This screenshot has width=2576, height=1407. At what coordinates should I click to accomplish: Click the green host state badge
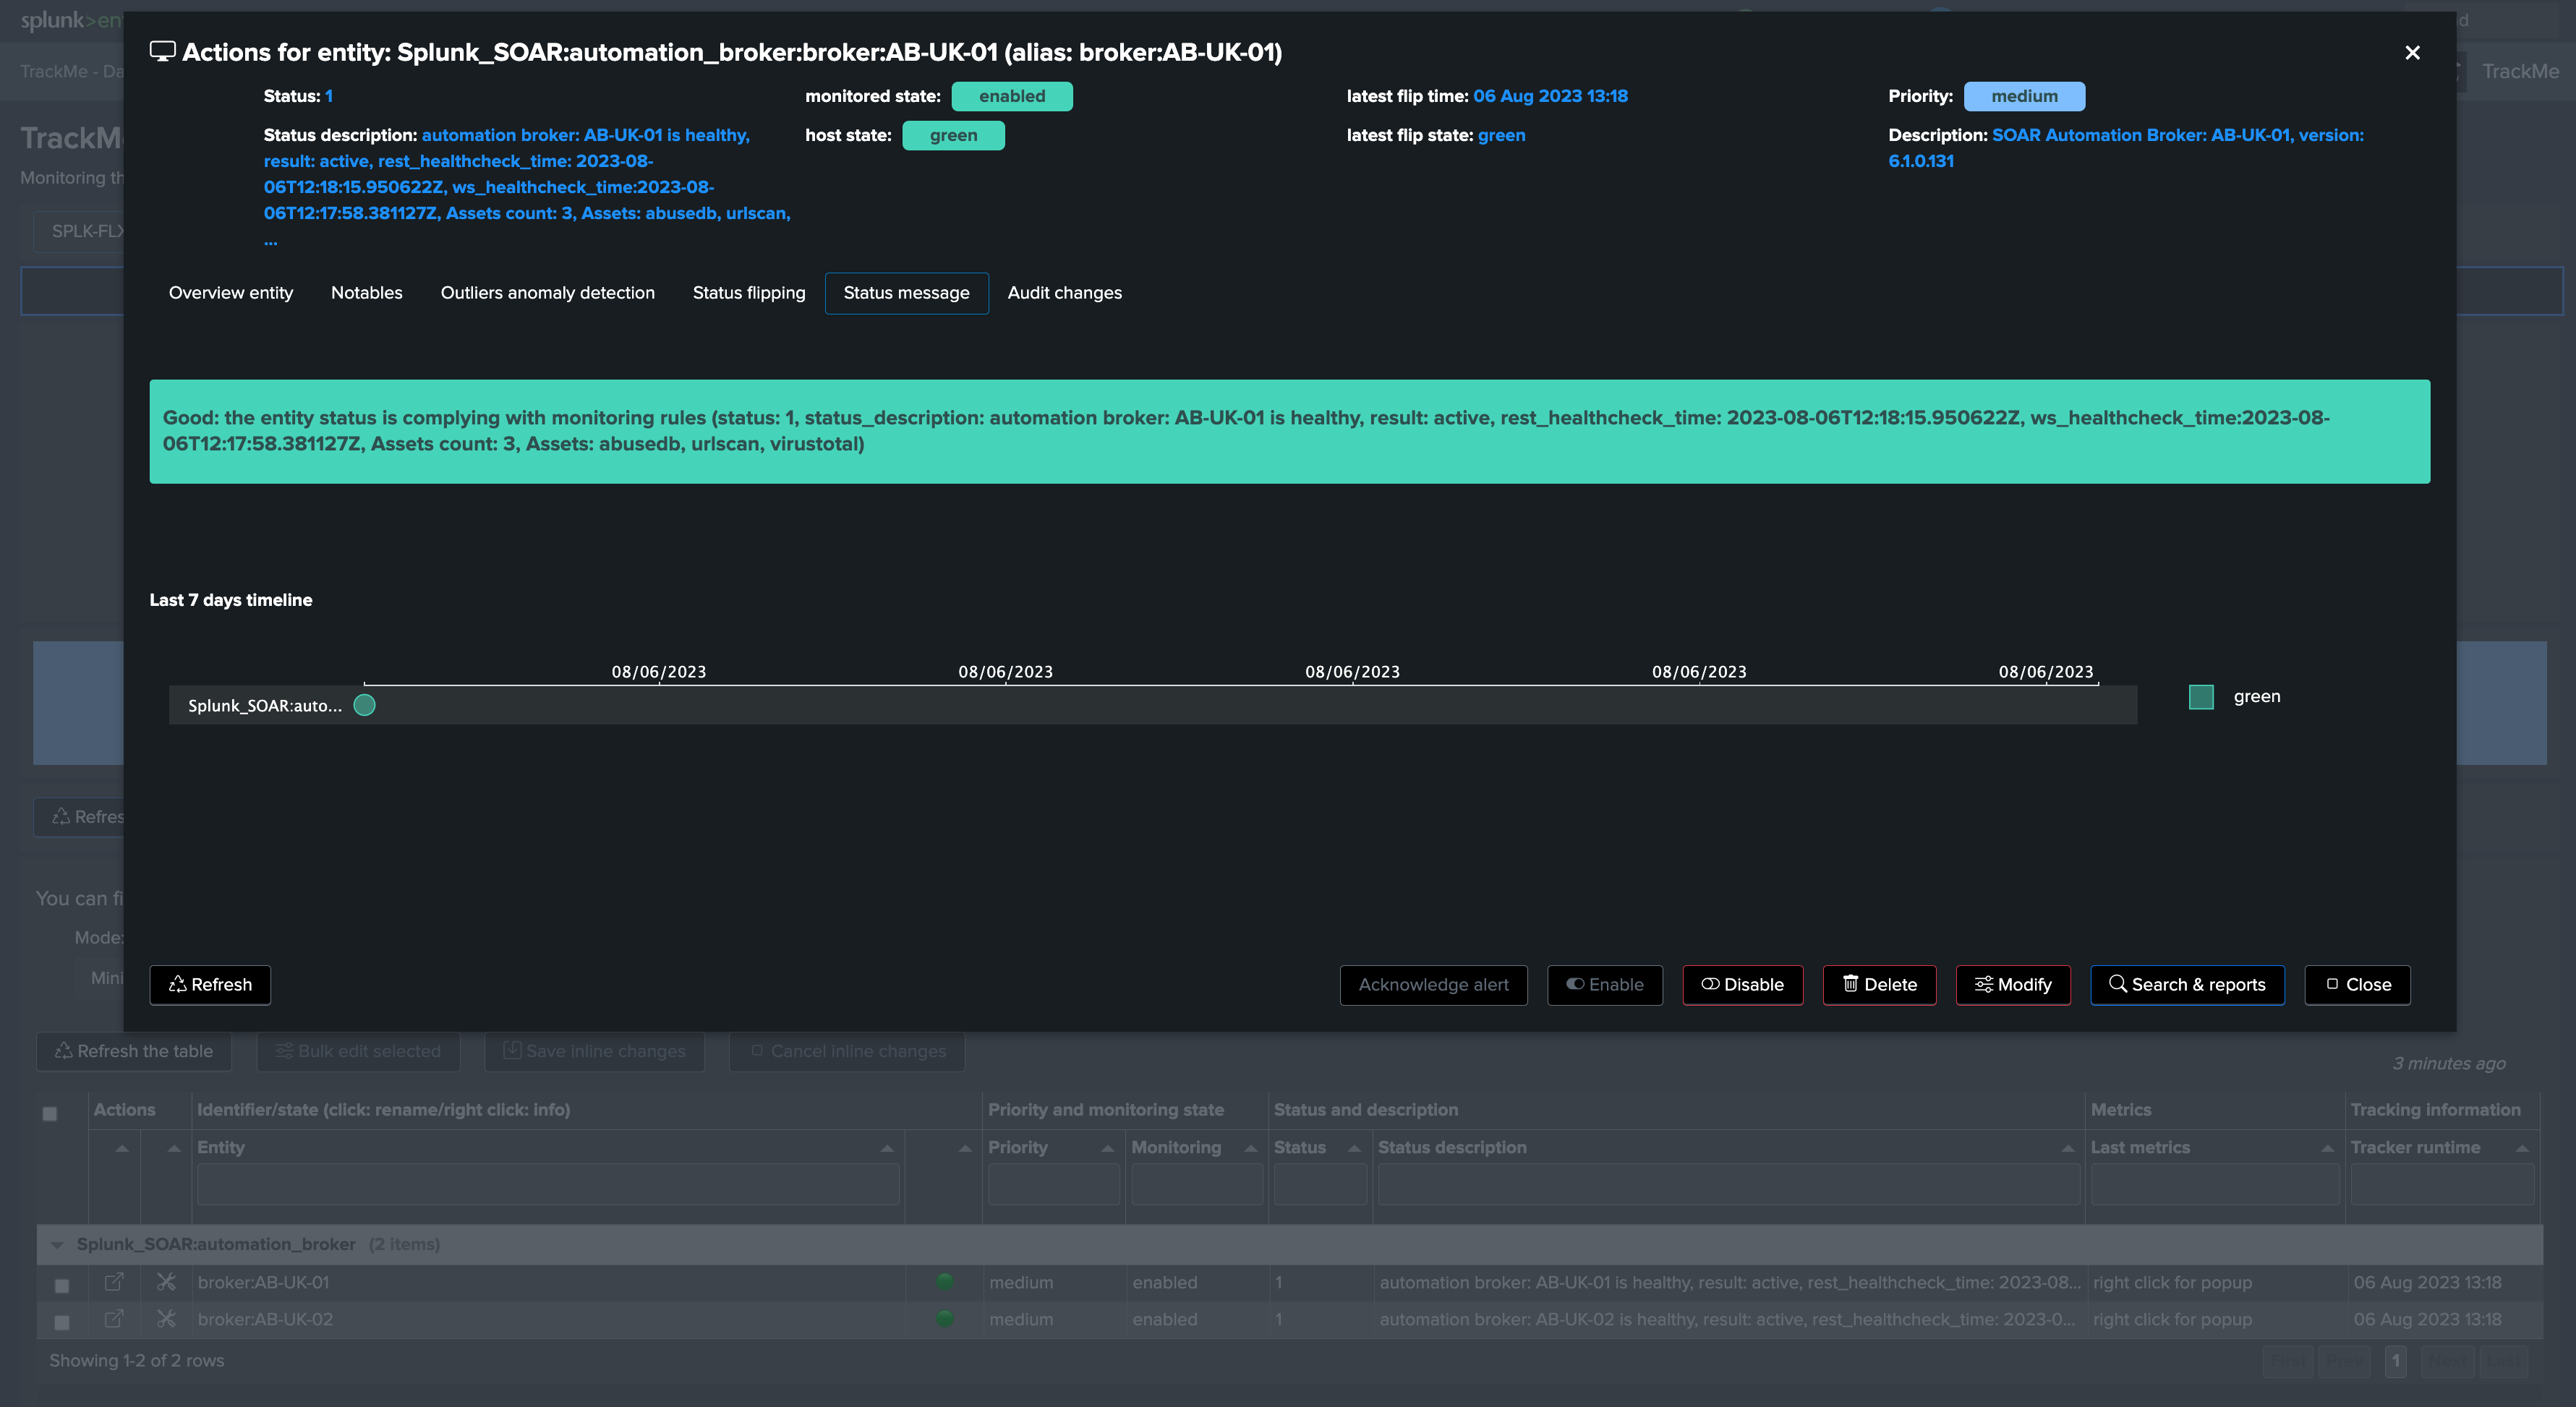(953, 135)
